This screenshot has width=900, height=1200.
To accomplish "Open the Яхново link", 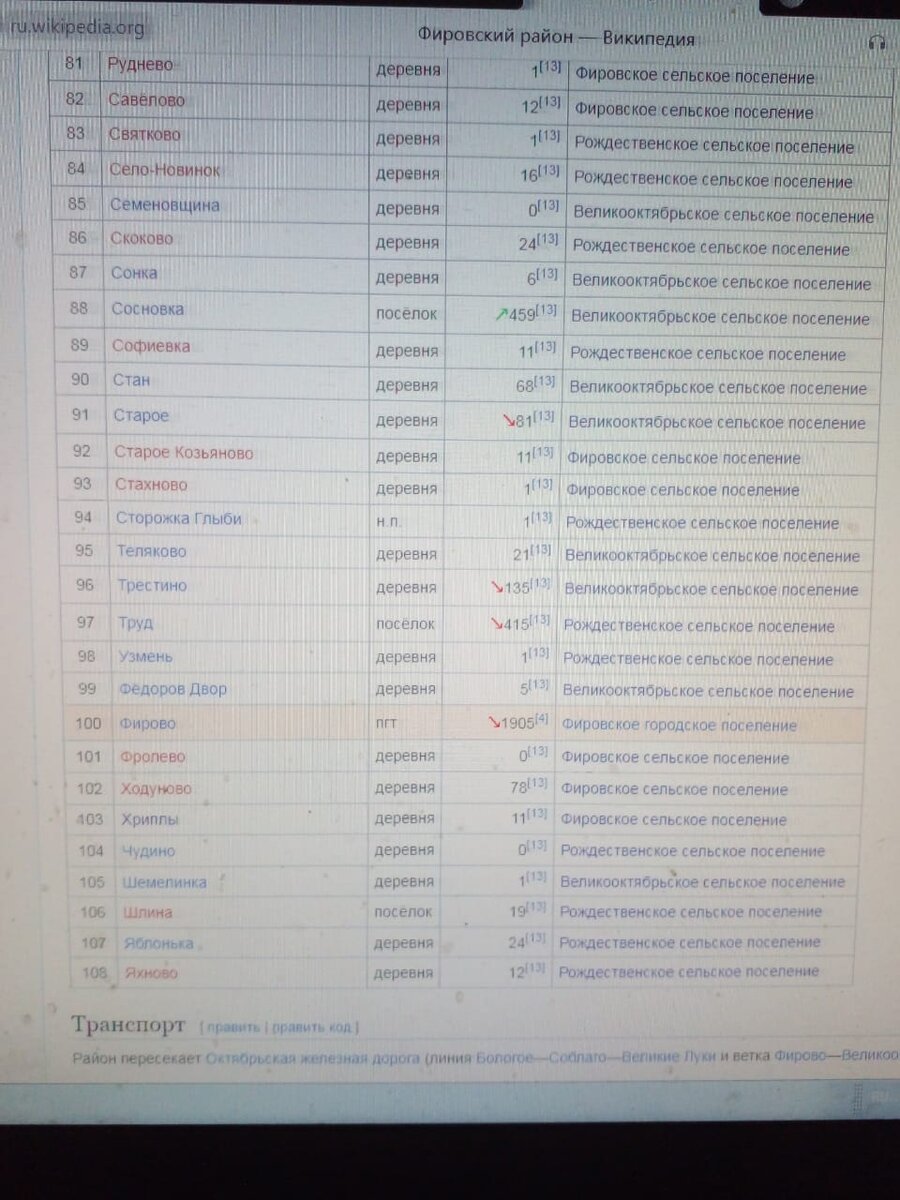I will [151, 972].
